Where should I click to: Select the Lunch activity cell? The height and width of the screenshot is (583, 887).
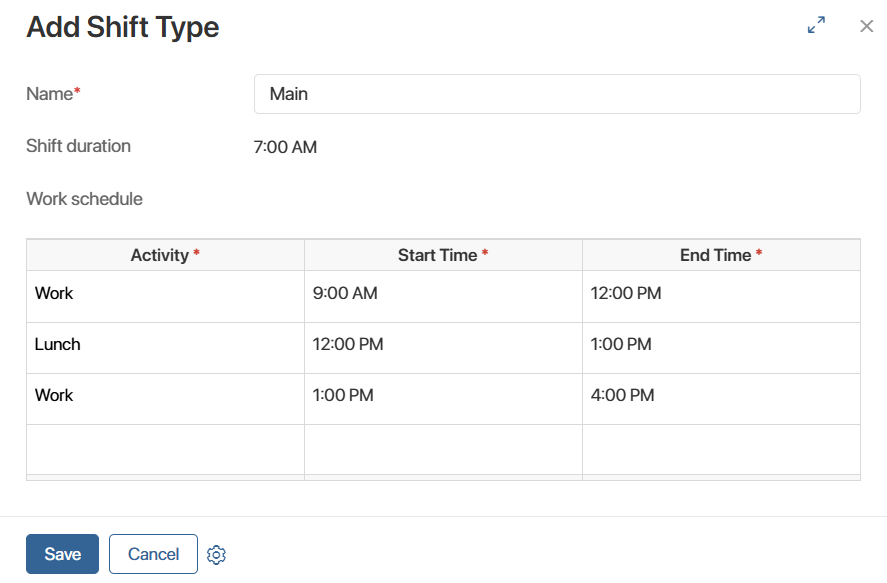click(165, 346)
